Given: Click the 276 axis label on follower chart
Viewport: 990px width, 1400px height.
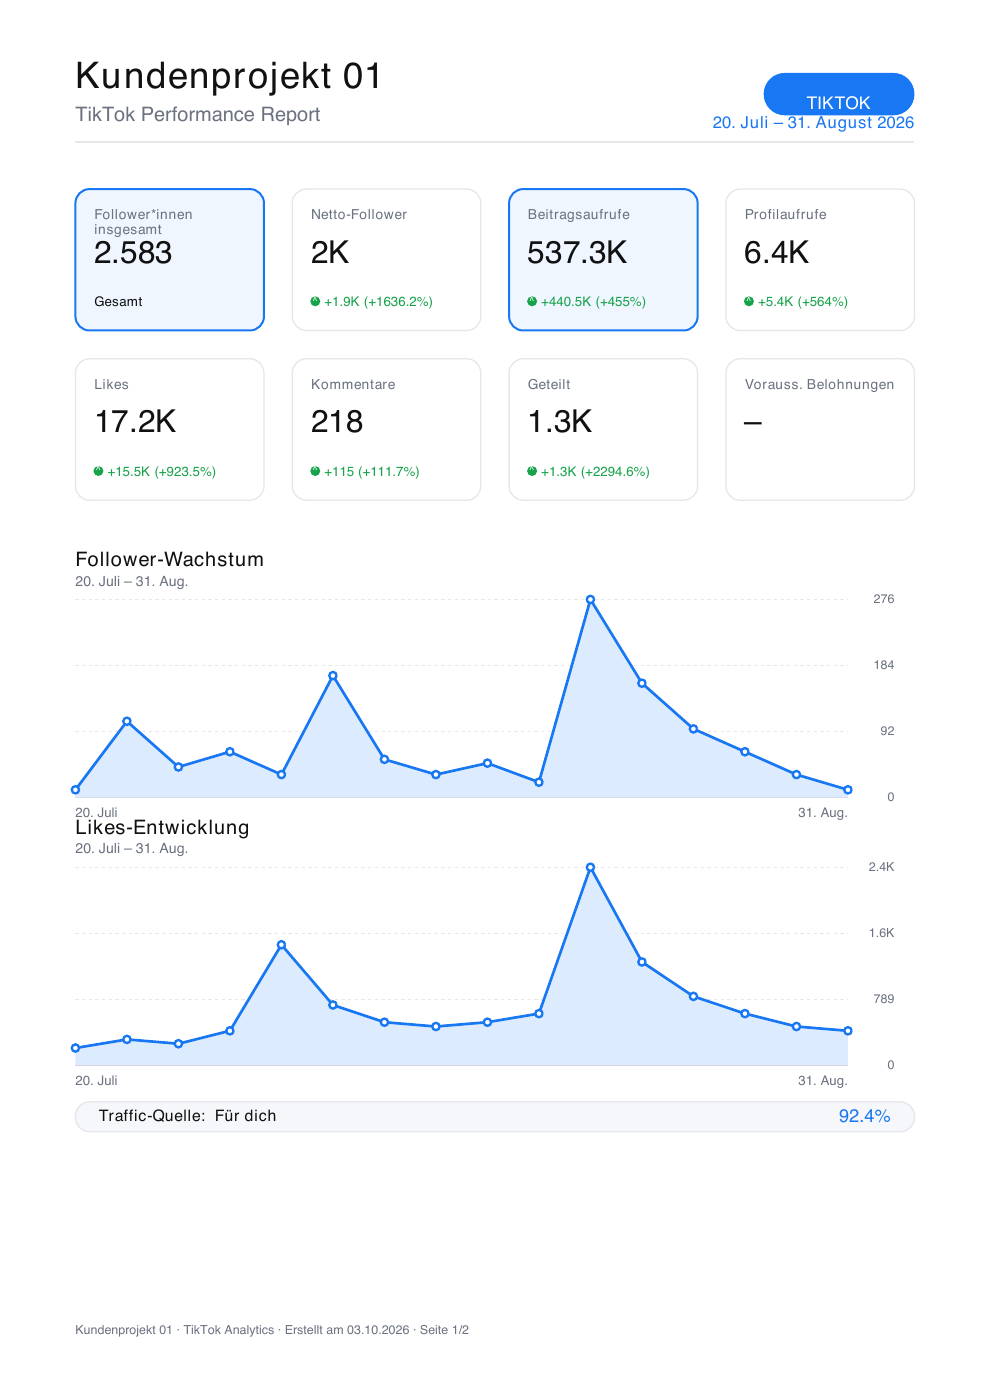Looking at the screenshot, I should tap(884, 600).
